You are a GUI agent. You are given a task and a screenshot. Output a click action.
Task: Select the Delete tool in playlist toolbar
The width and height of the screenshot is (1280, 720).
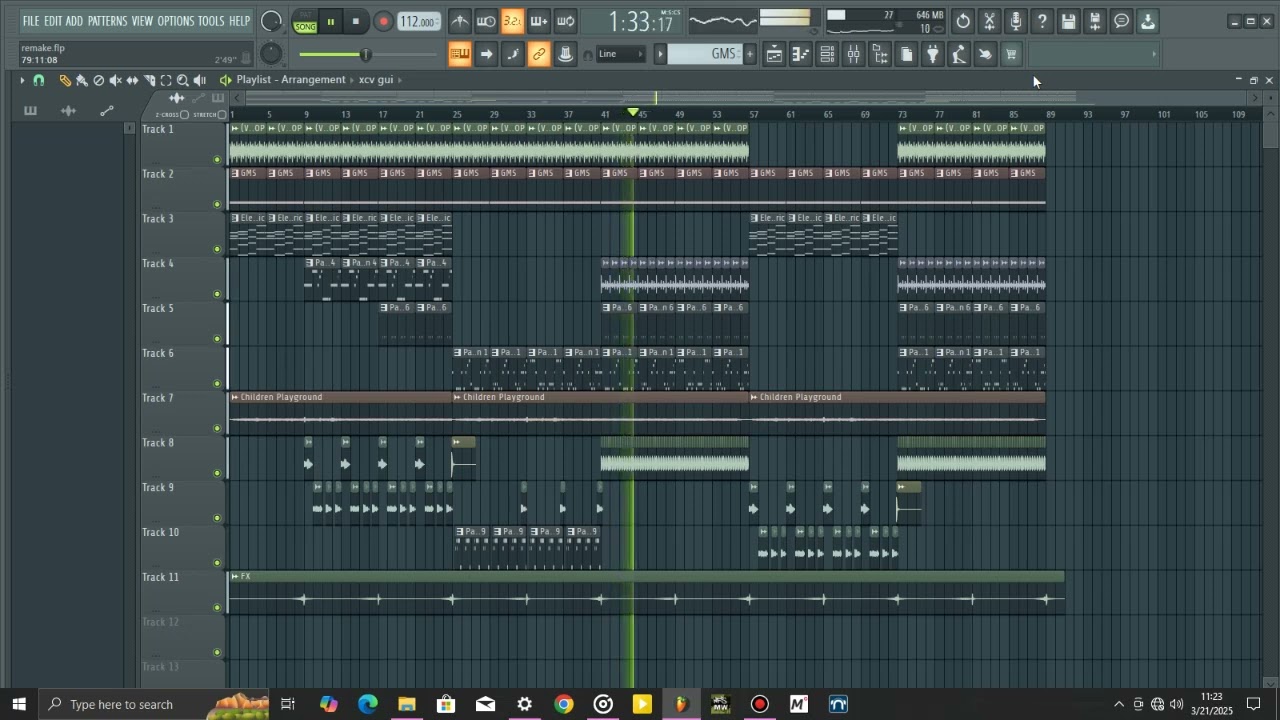[99, 80]
